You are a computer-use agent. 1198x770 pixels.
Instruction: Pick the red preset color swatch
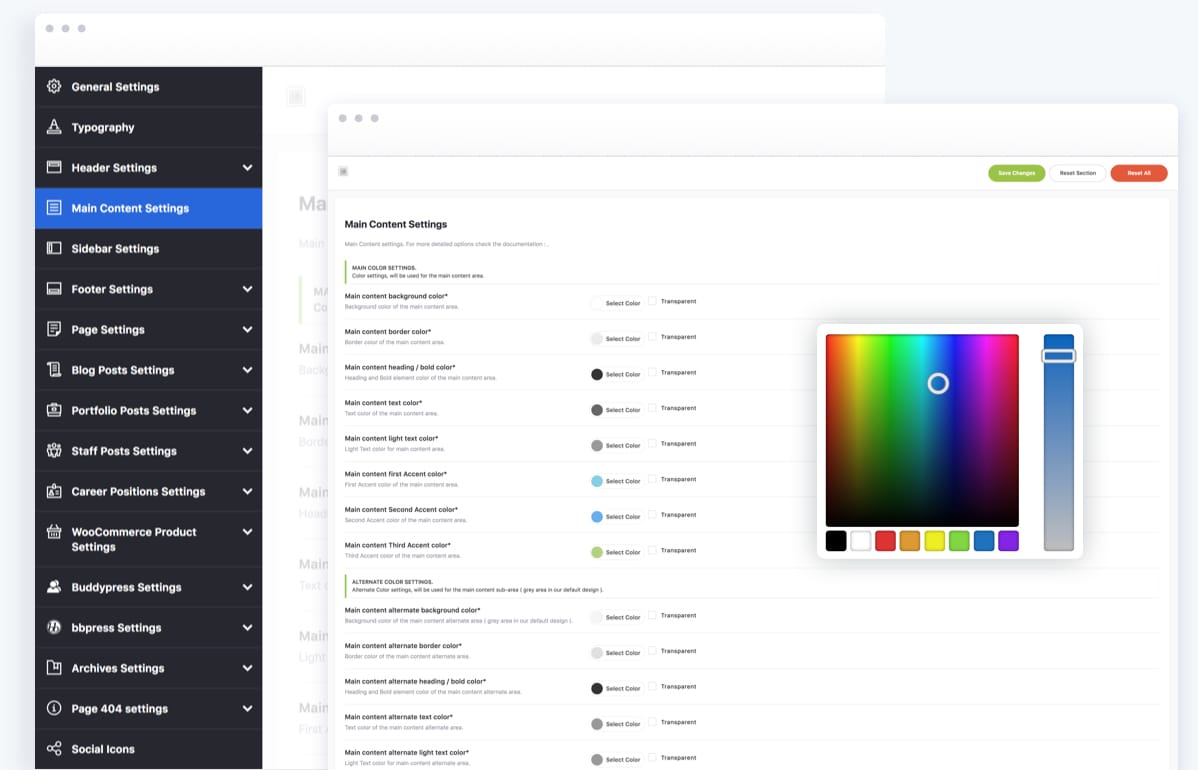(885, 541)
